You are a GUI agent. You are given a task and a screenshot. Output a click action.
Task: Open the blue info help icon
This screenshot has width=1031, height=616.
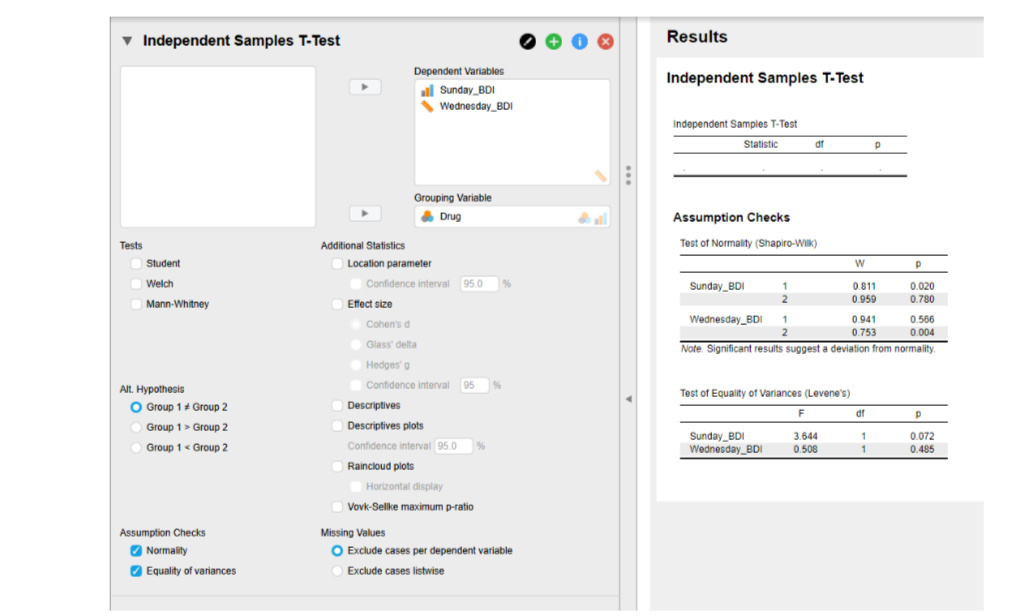pyautogui.click(x=579, y=41)
